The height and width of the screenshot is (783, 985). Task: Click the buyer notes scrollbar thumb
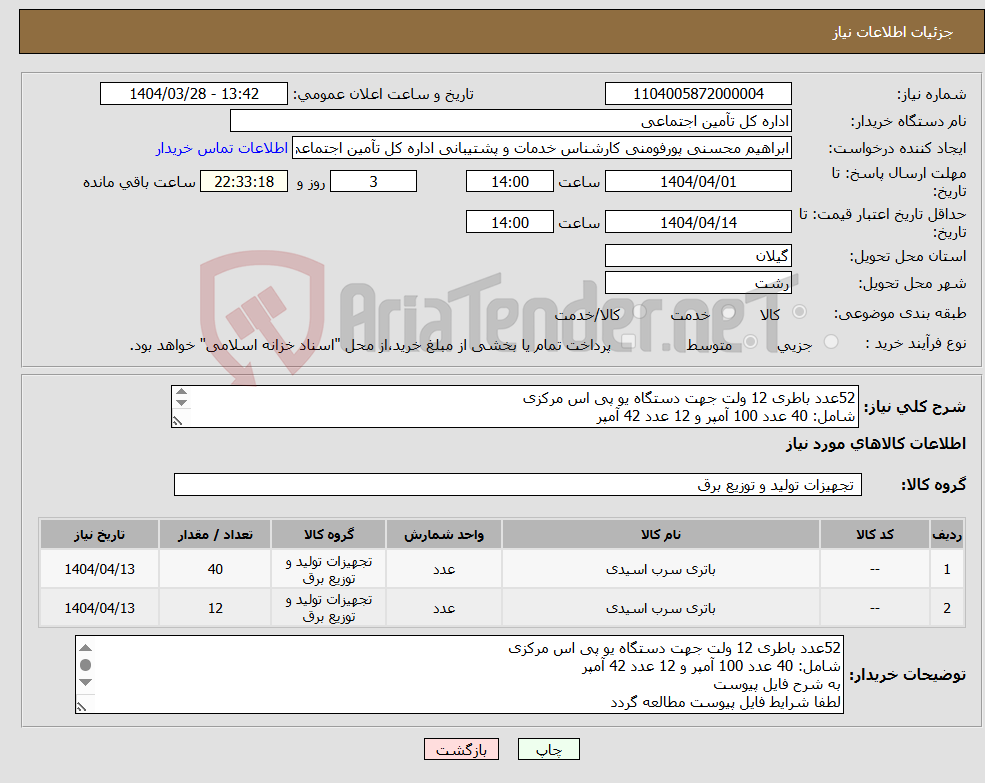[86, 665]
